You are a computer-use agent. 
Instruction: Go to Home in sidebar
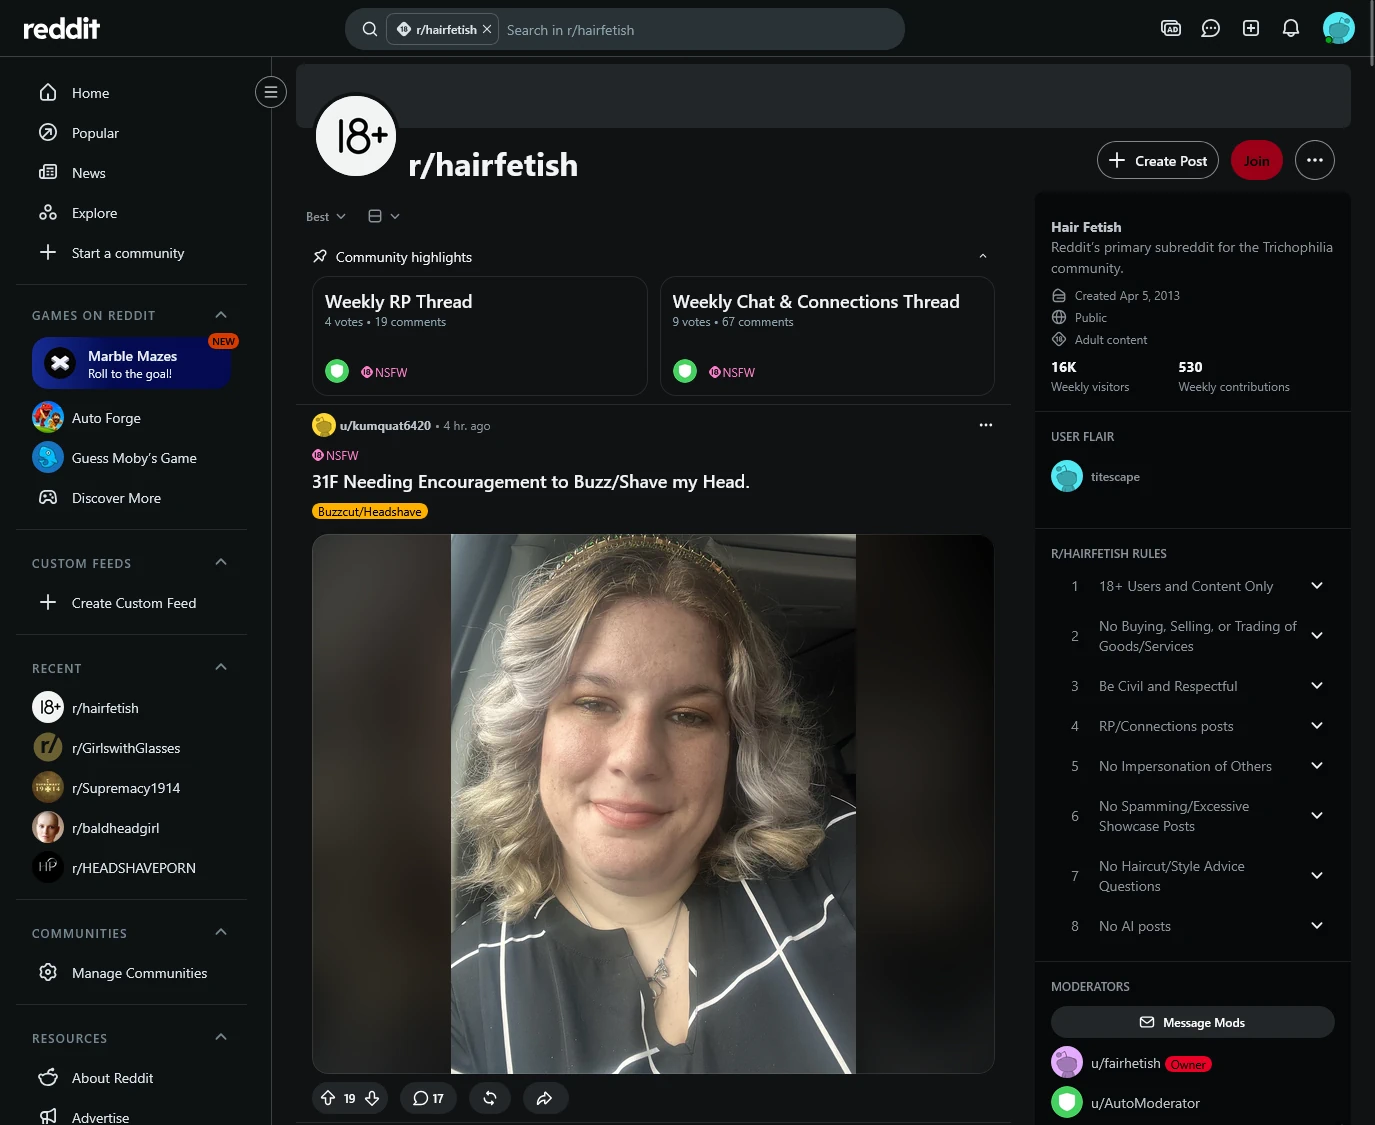[131, 93]
